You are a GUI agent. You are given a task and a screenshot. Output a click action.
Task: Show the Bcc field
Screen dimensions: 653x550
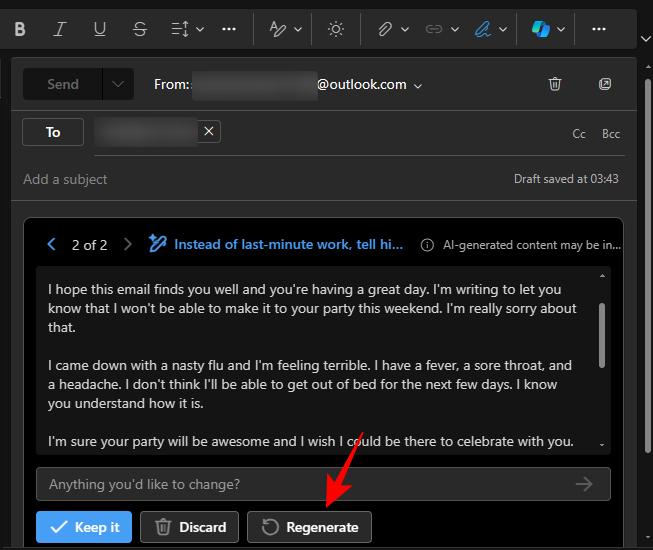point(611,134)
